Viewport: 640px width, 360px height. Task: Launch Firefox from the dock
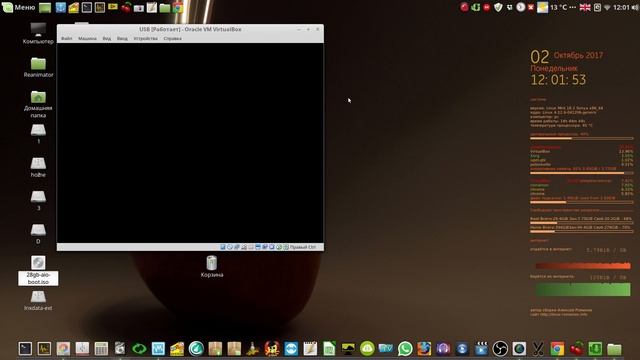pyautogui.click(x=424, y=349)
